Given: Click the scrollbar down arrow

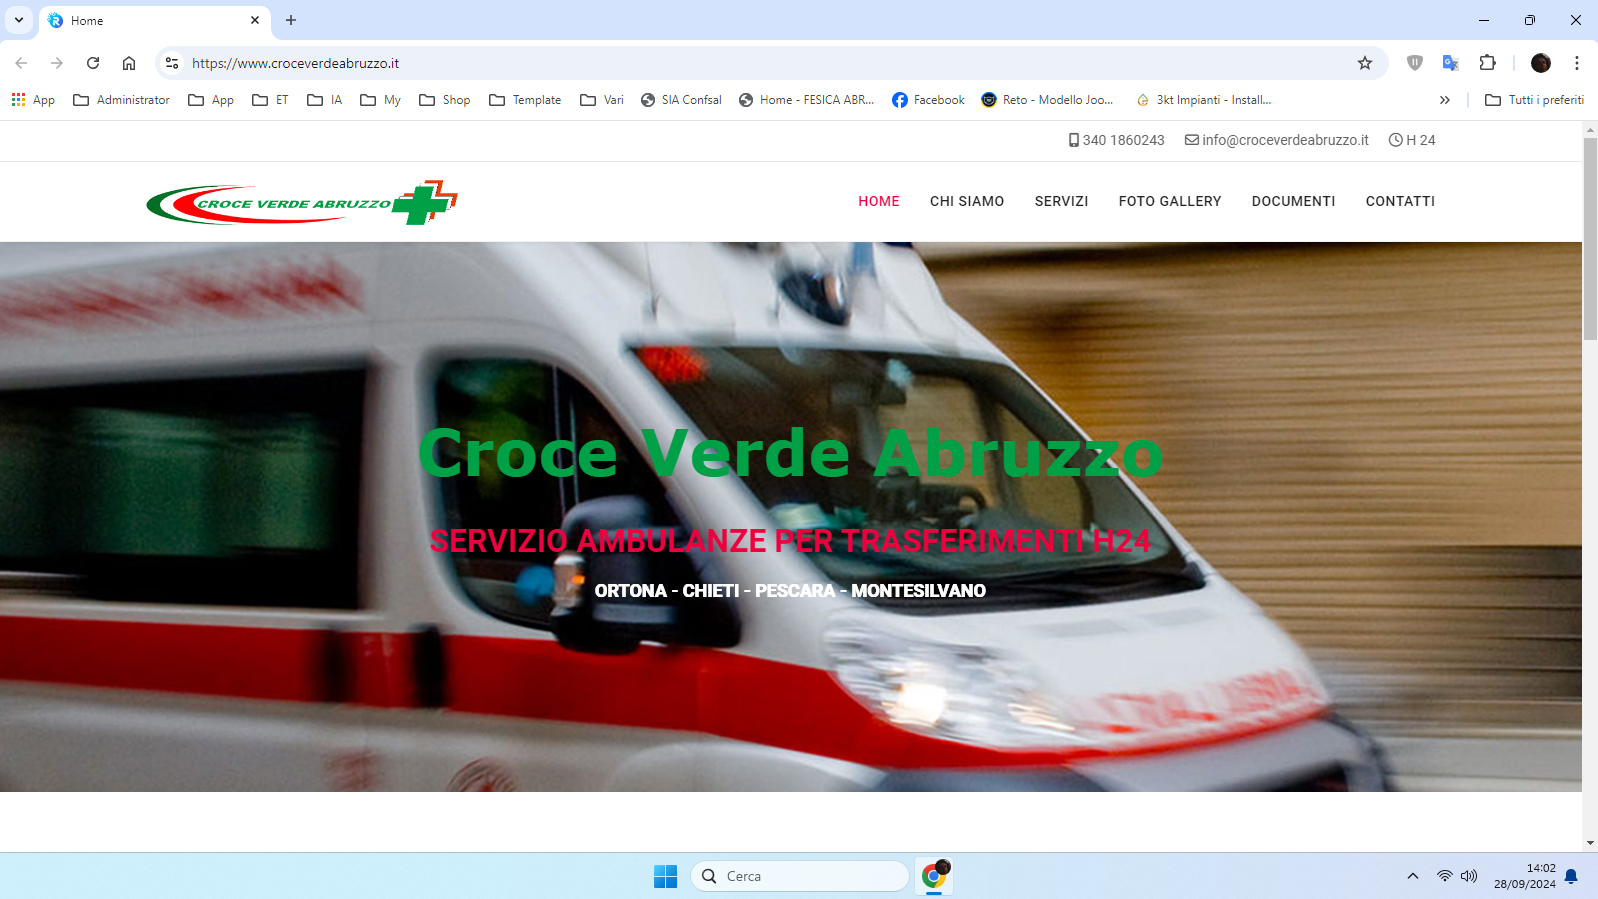Looking at the screenshot, I should tap(1590, 843).
